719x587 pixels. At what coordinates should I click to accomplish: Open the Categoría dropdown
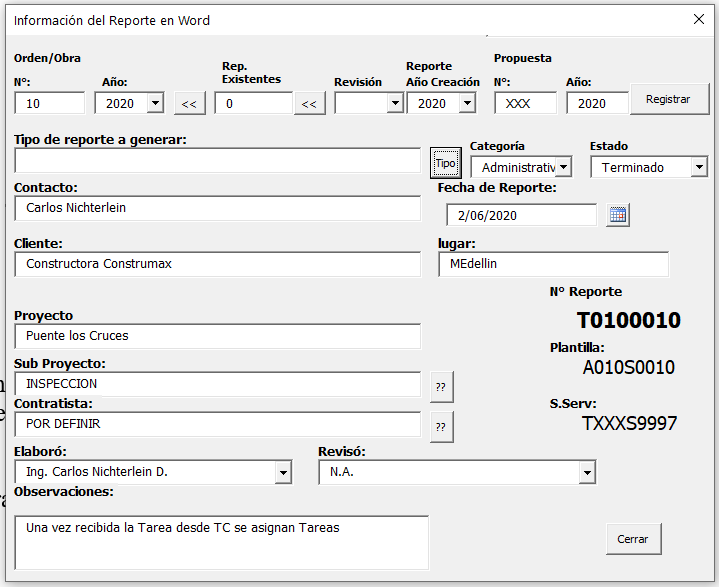564,167
